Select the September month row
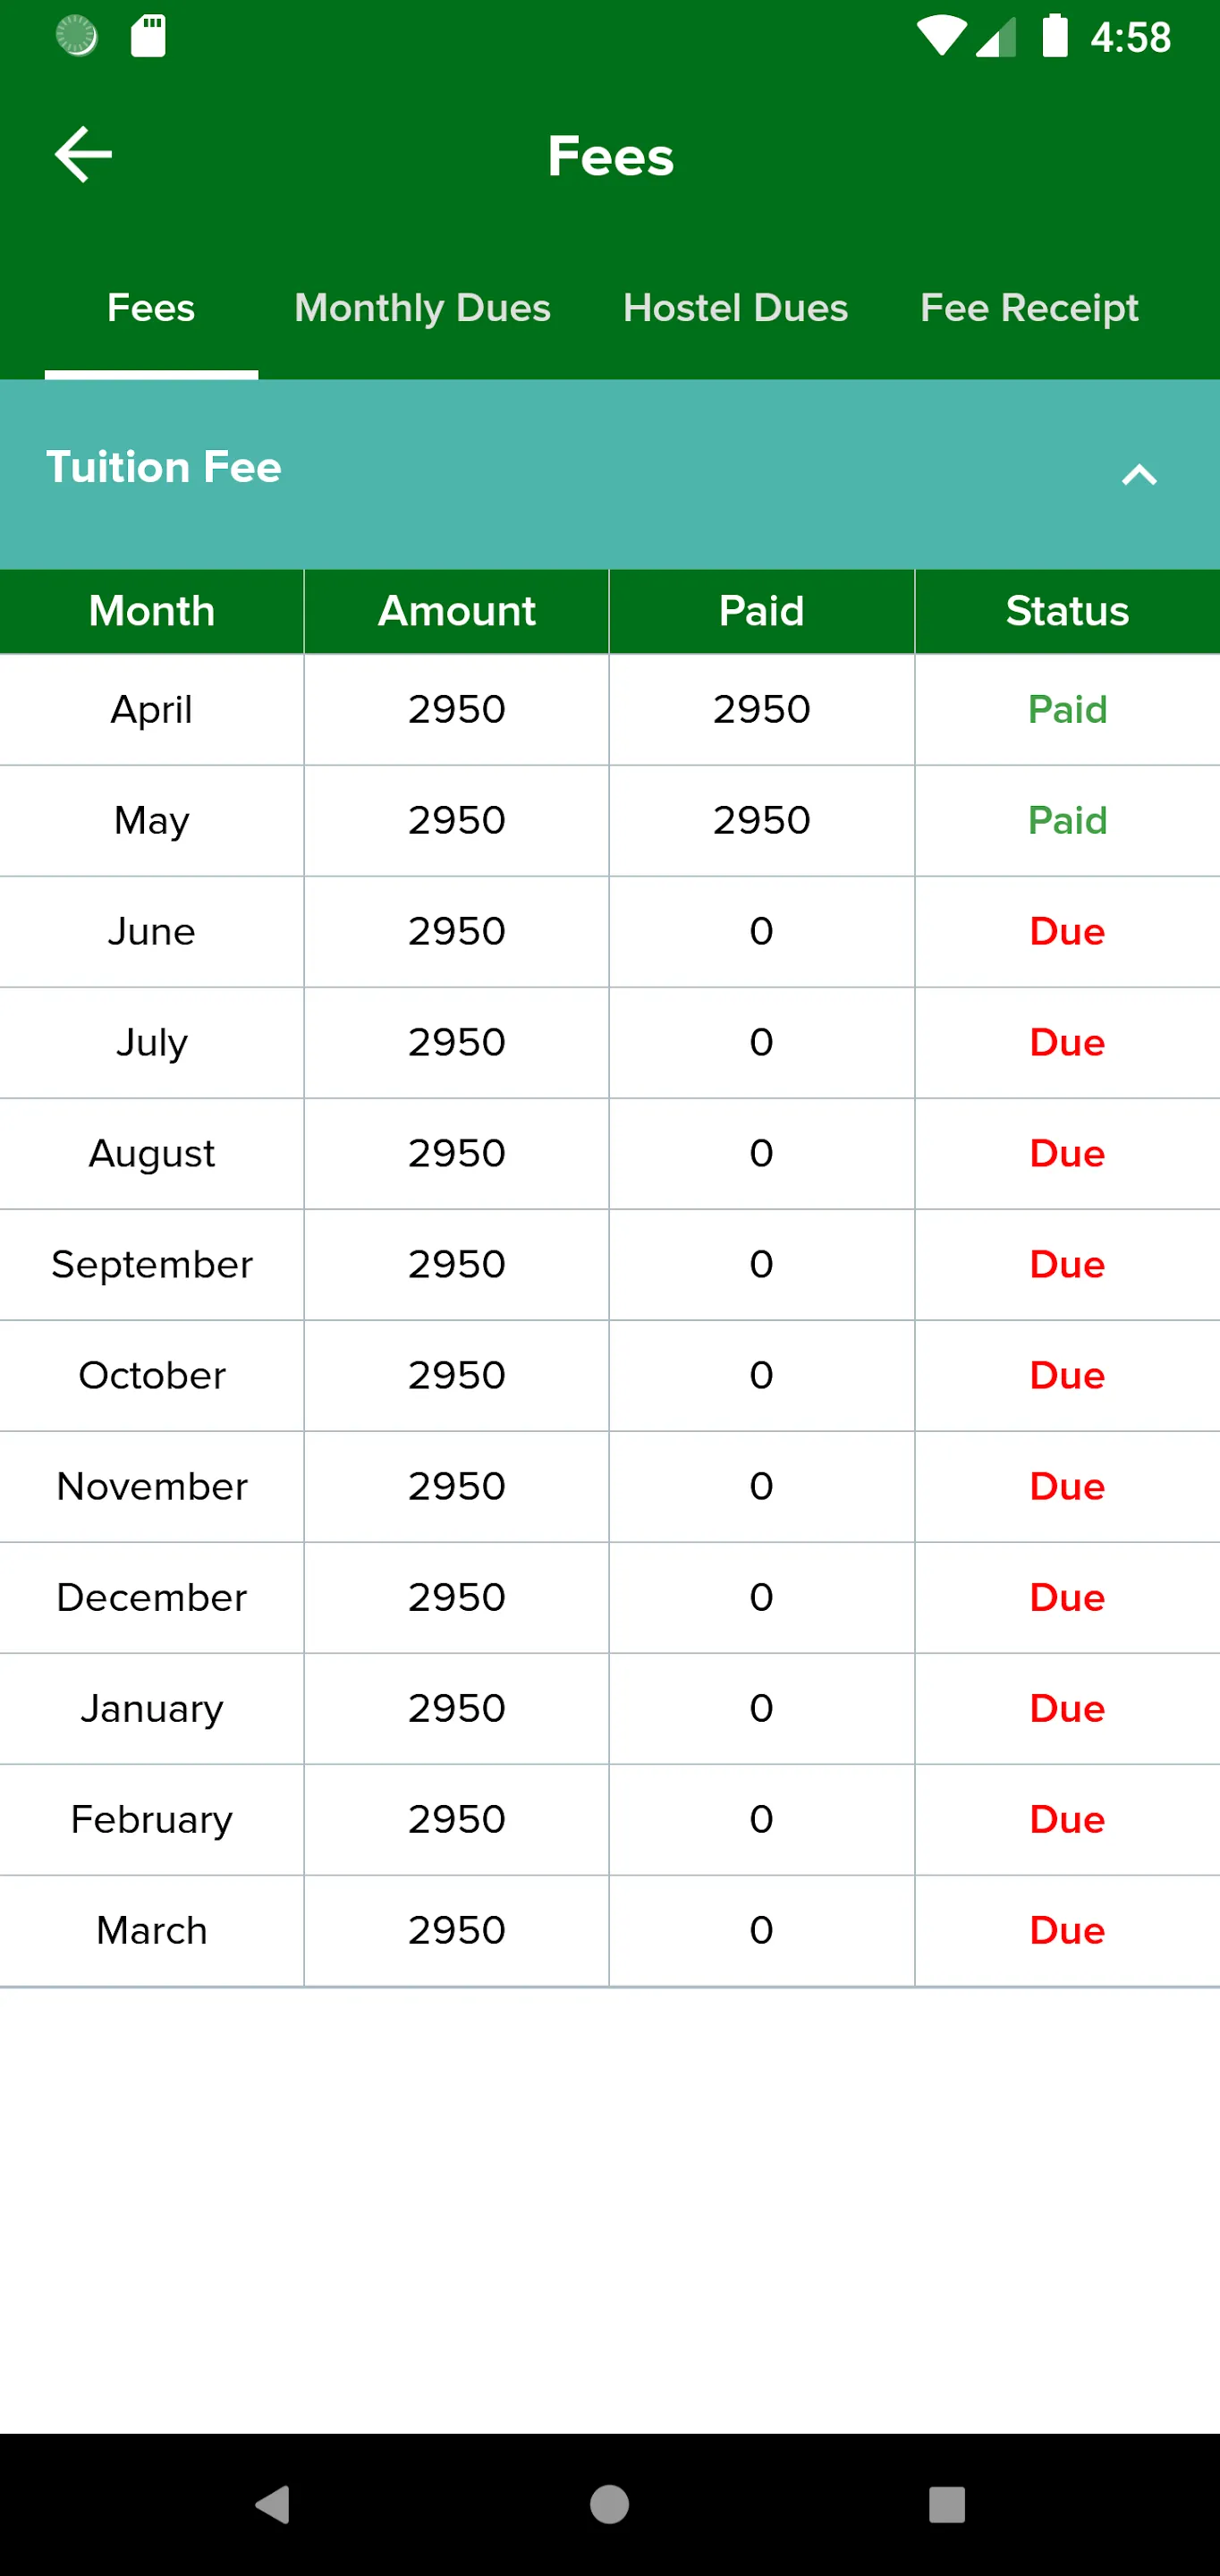 [x=610, y=1265]
